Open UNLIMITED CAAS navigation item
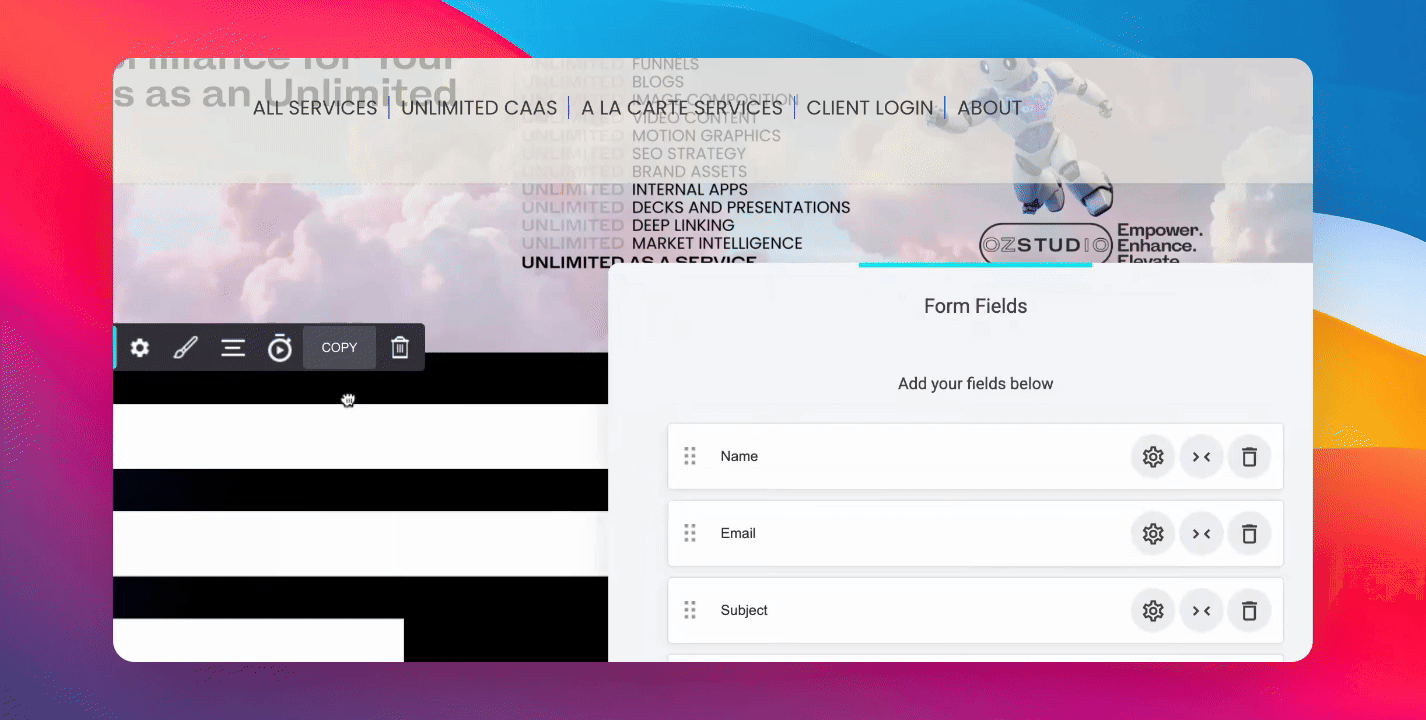Viewport: 1426px width, 720px height. [x=479, y=108]
